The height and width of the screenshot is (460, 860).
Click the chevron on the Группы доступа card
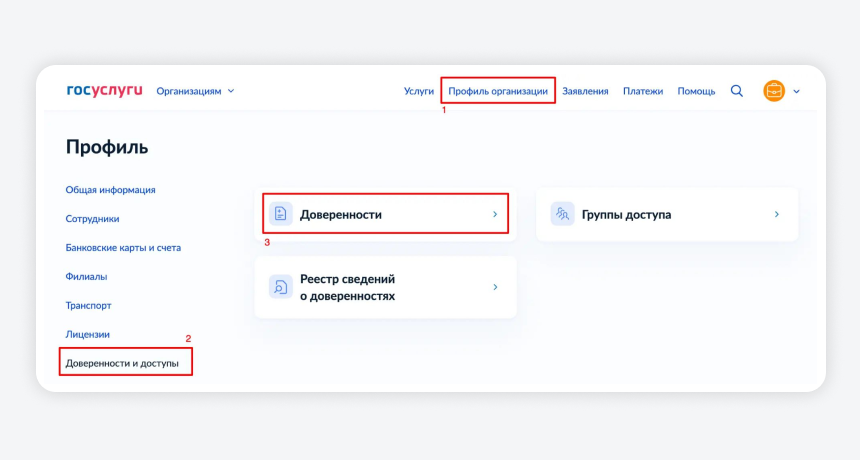[x=777, y=214]
